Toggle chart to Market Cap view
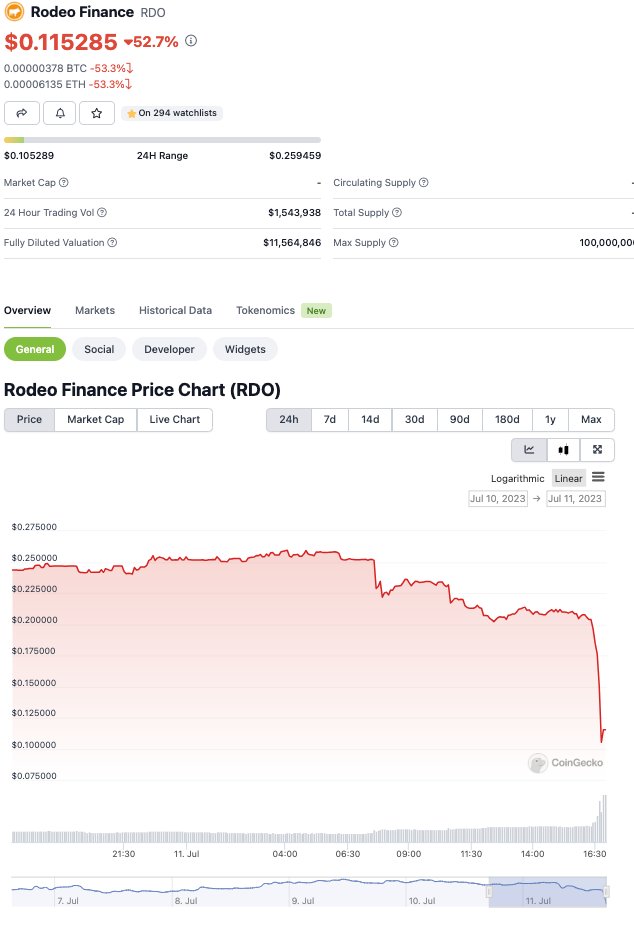 tap(95, 419)
